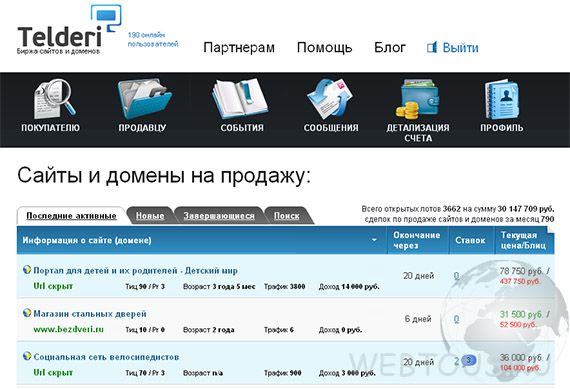Click the Информация о сайте (домене) header
The height and width of the screenshot is (389, 570).
(x=87, y=240)
